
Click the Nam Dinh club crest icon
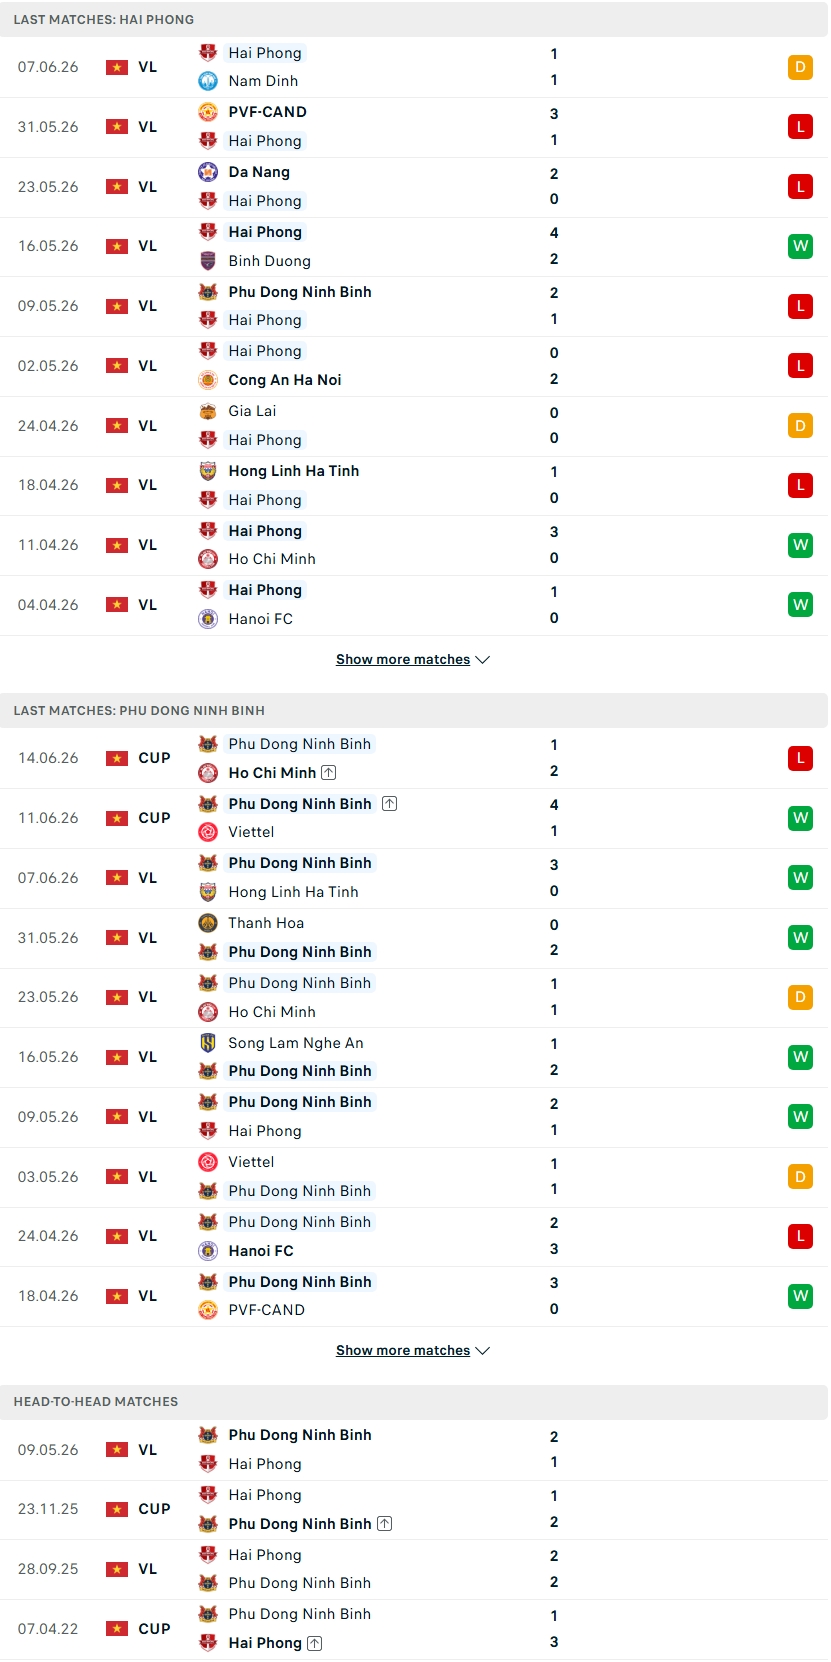click(x=208, y=81)
